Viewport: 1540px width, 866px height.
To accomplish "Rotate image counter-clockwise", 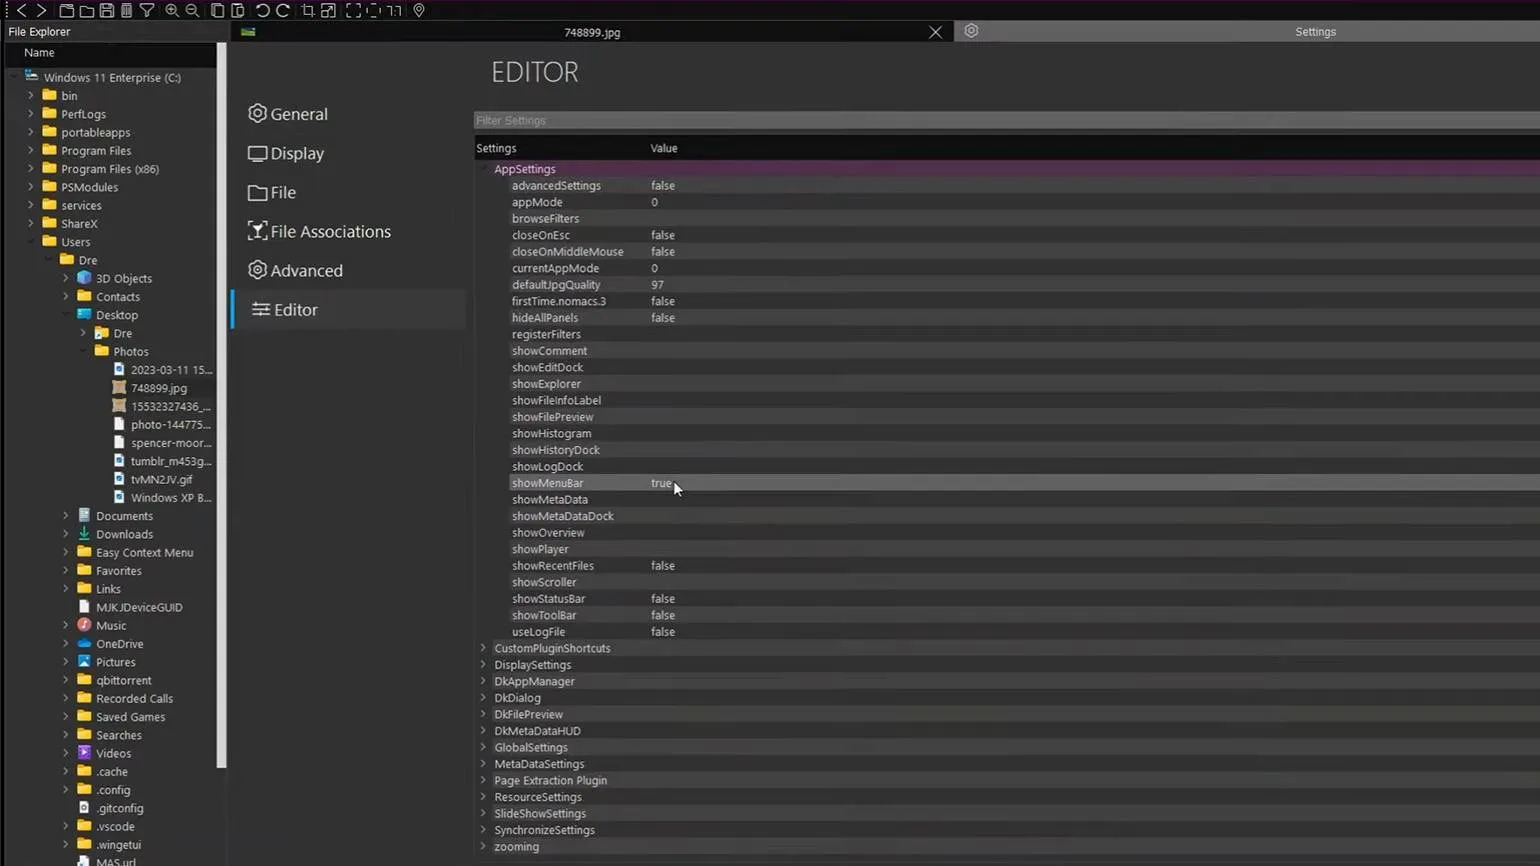I will (262, 10).
